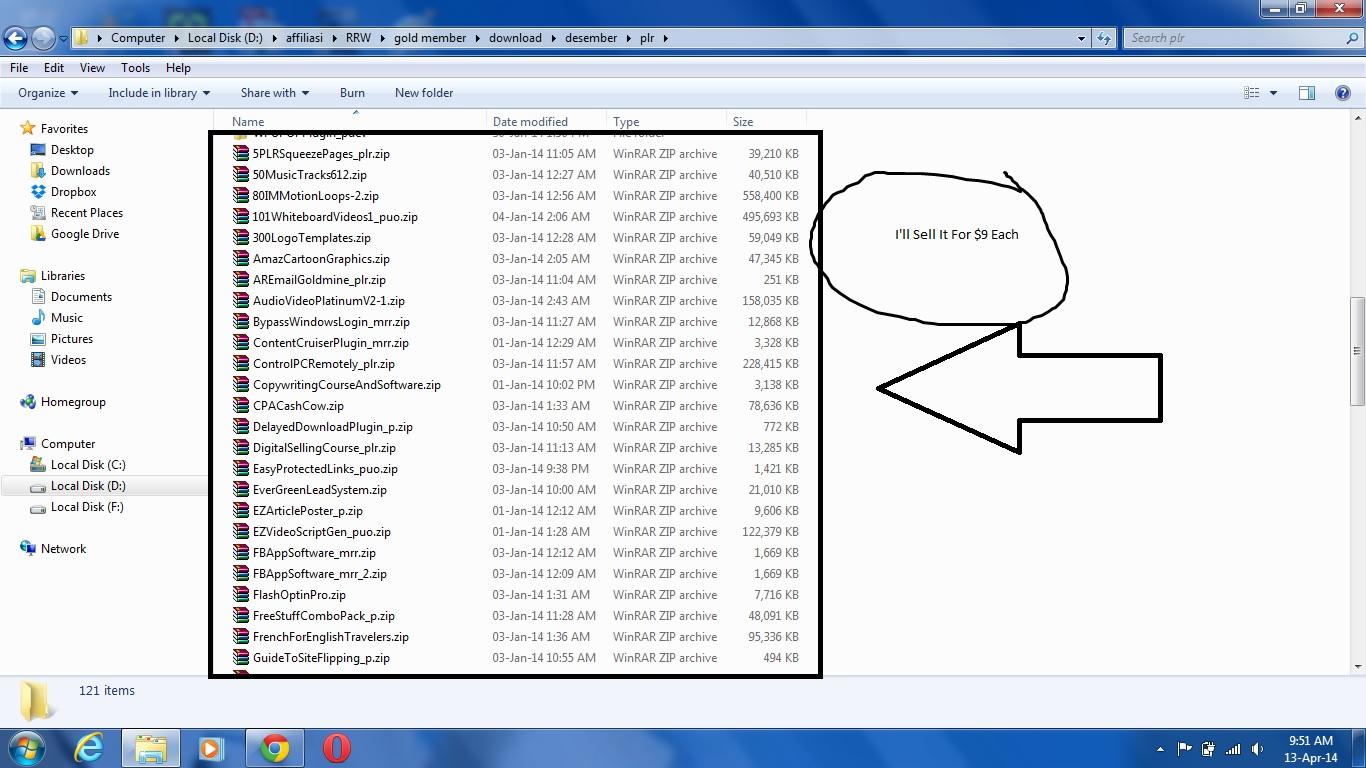Screen dimensions: 1366x768
Task: Open Opera browser from the taskbar
Action: click(337, 748)
